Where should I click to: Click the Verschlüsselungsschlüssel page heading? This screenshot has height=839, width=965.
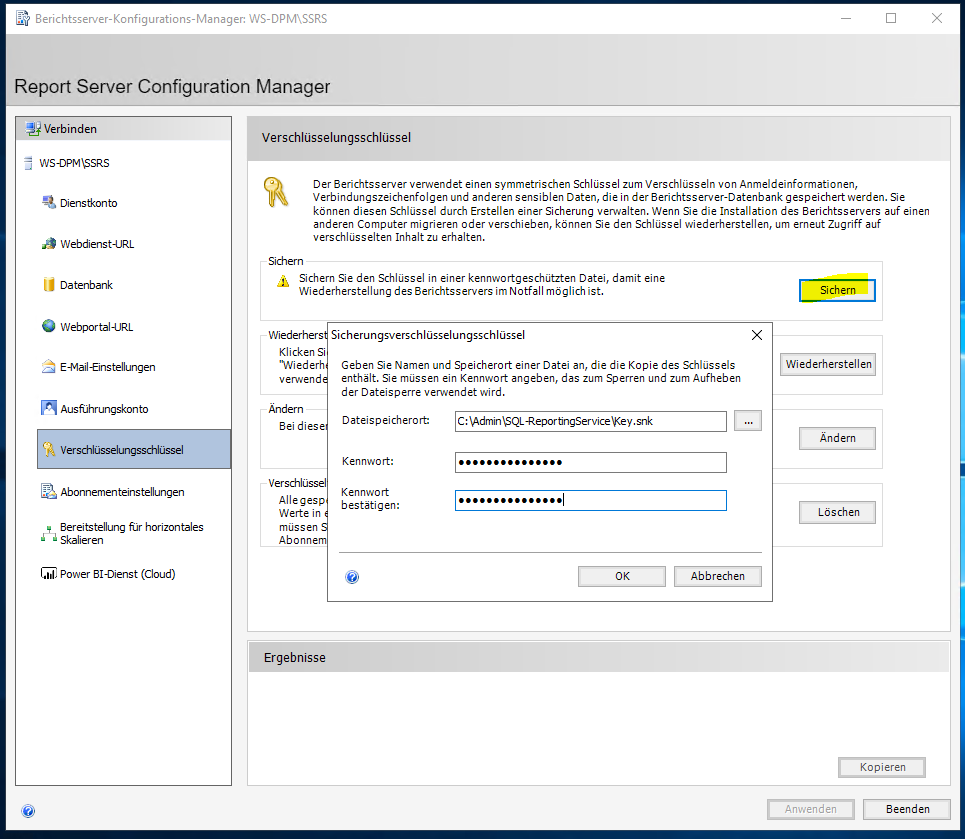coord(336,137)
